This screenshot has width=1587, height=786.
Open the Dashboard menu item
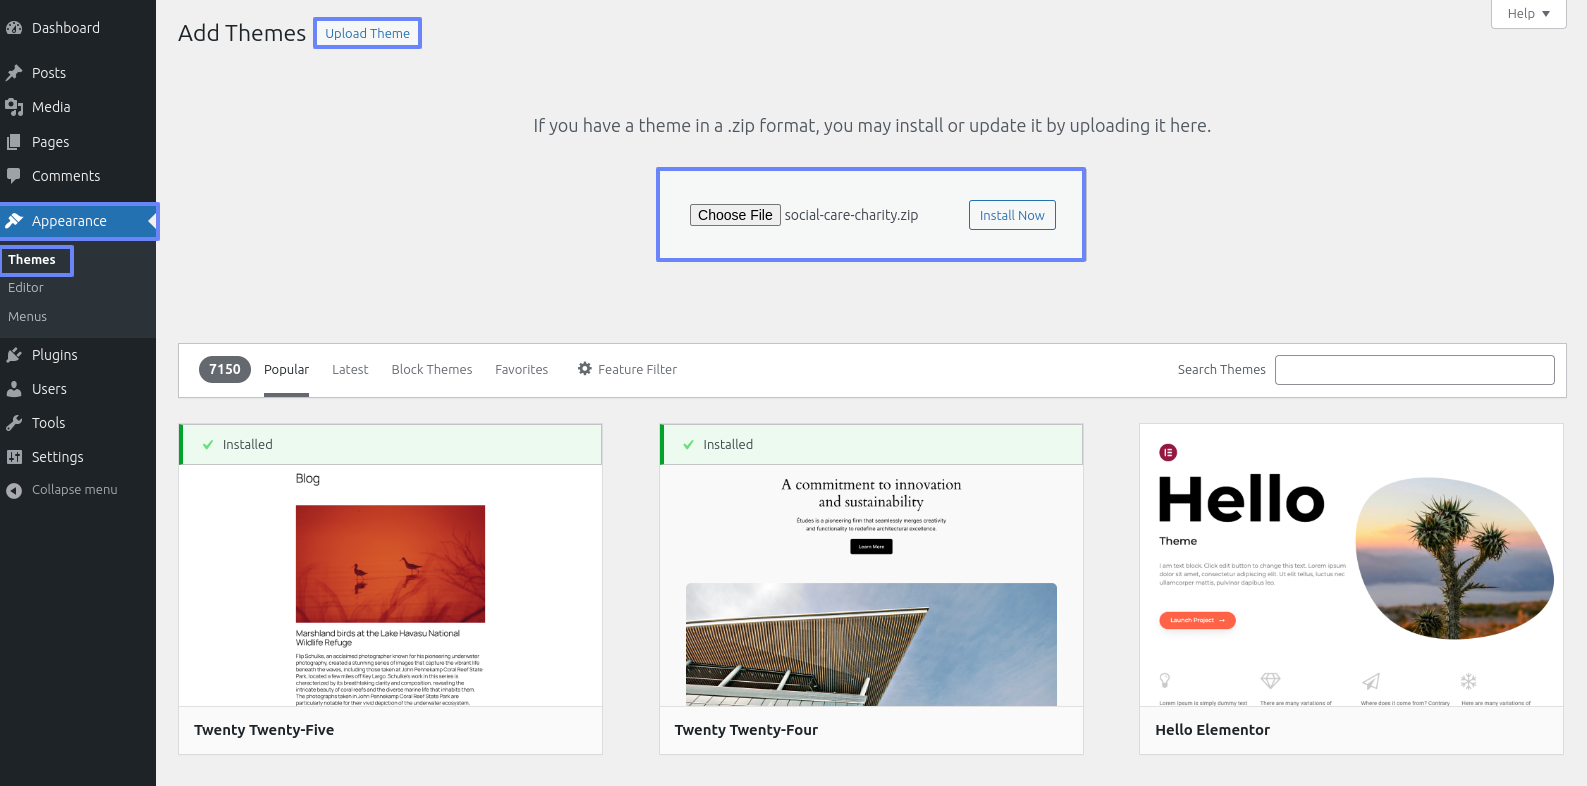[78, 28]
